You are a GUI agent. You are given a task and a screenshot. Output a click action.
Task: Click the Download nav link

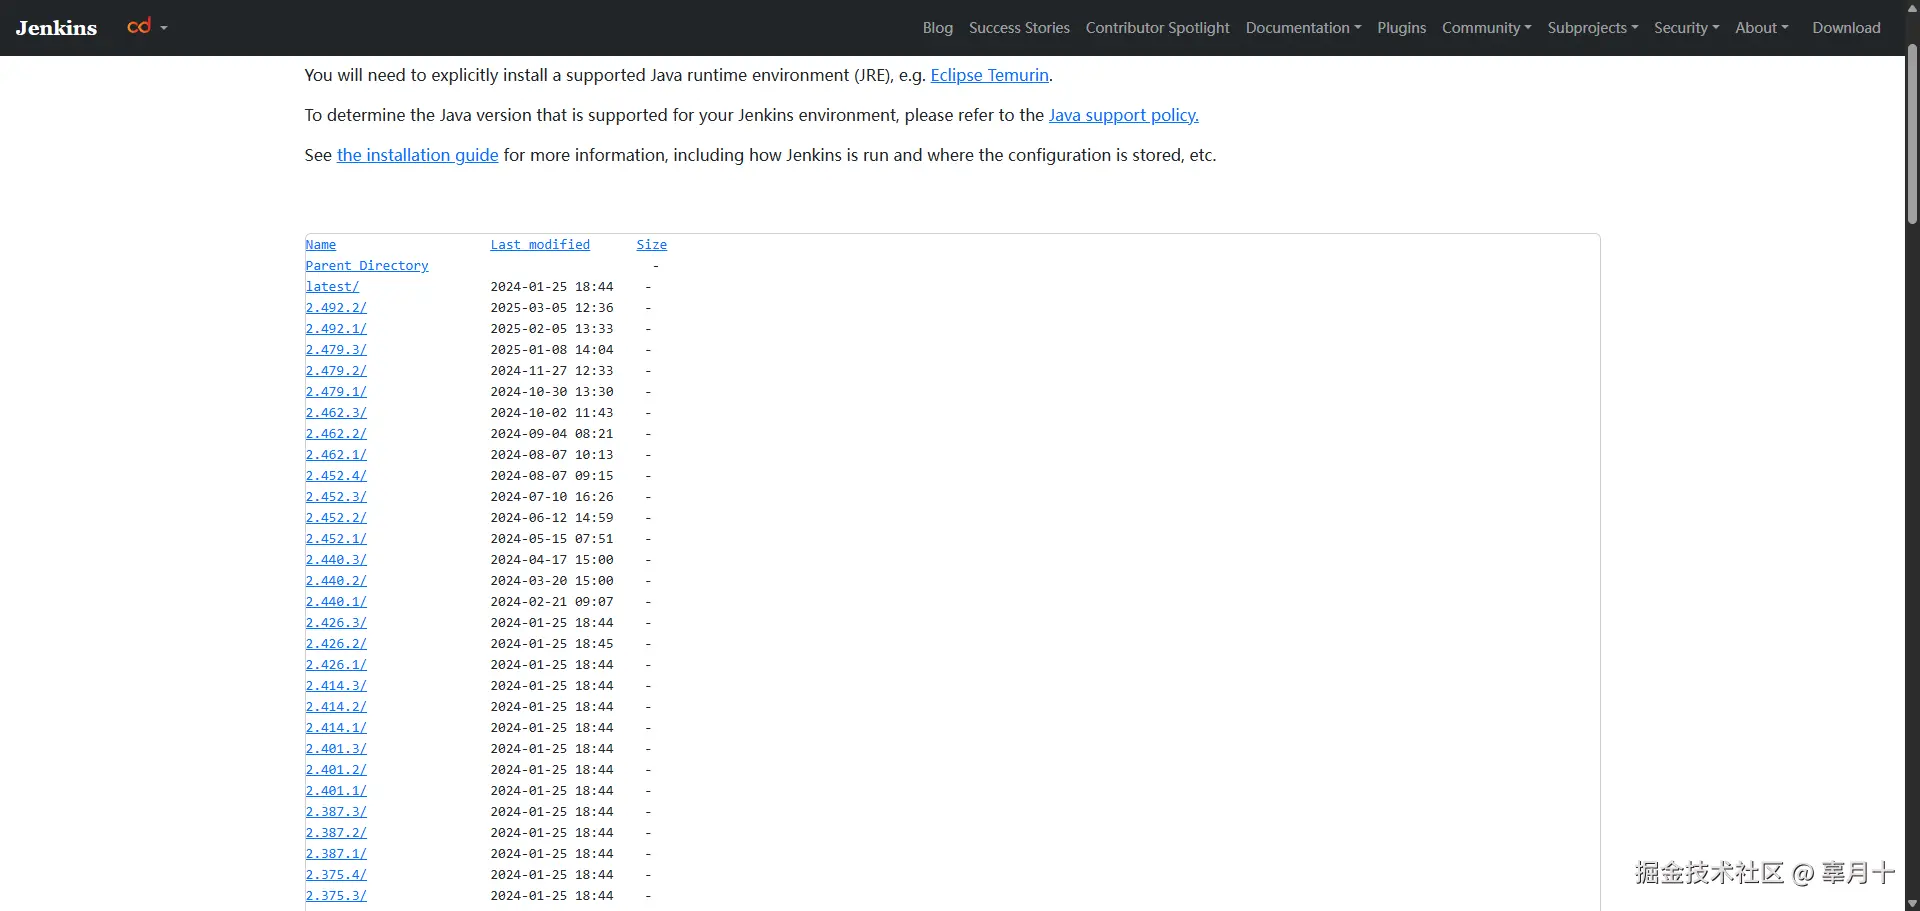click(x=1846, y=28)
